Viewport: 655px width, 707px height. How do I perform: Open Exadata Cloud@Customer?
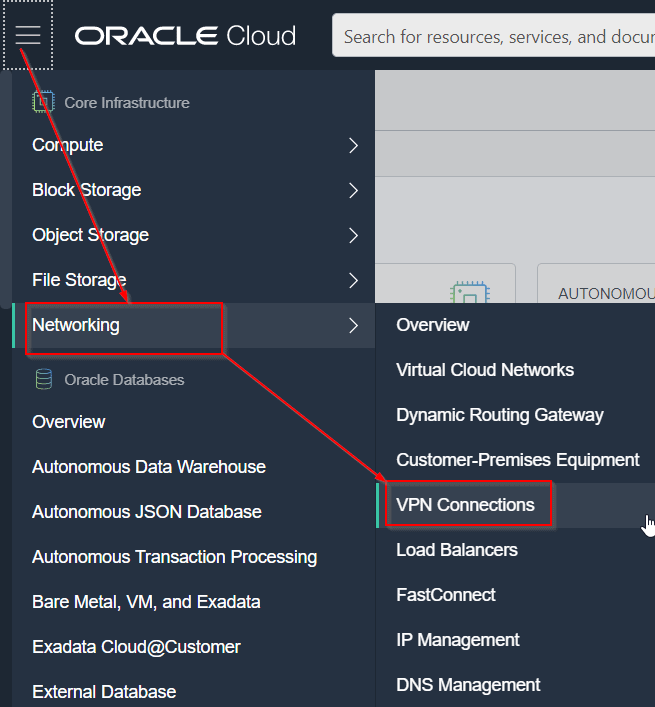pos(136,647)
